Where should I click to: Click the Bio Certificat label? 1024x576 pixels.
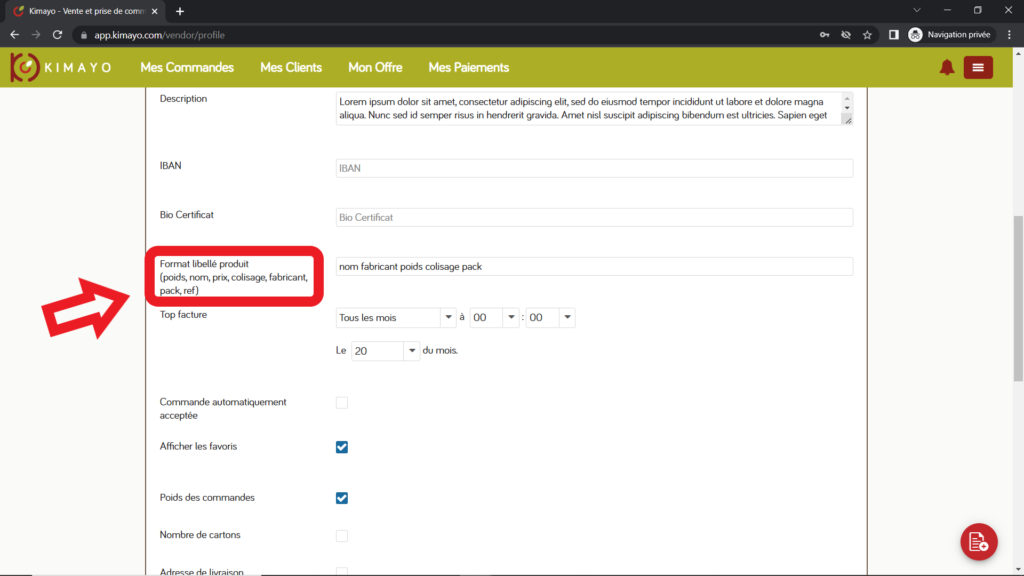pos(186,215)
